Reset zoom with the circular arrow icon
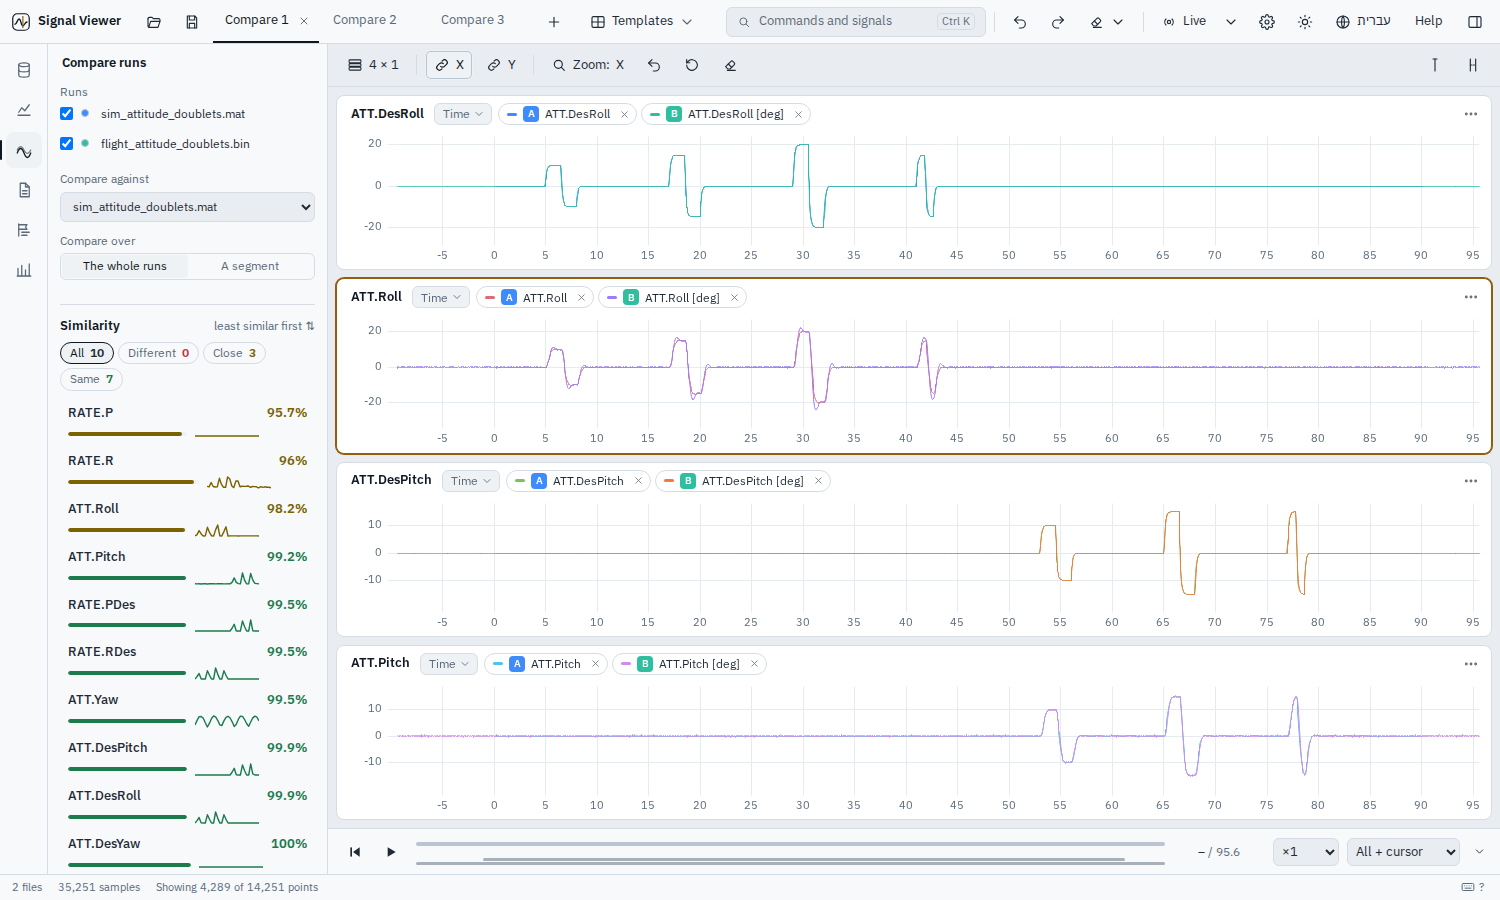1500x900 pixels. point(692,65)
